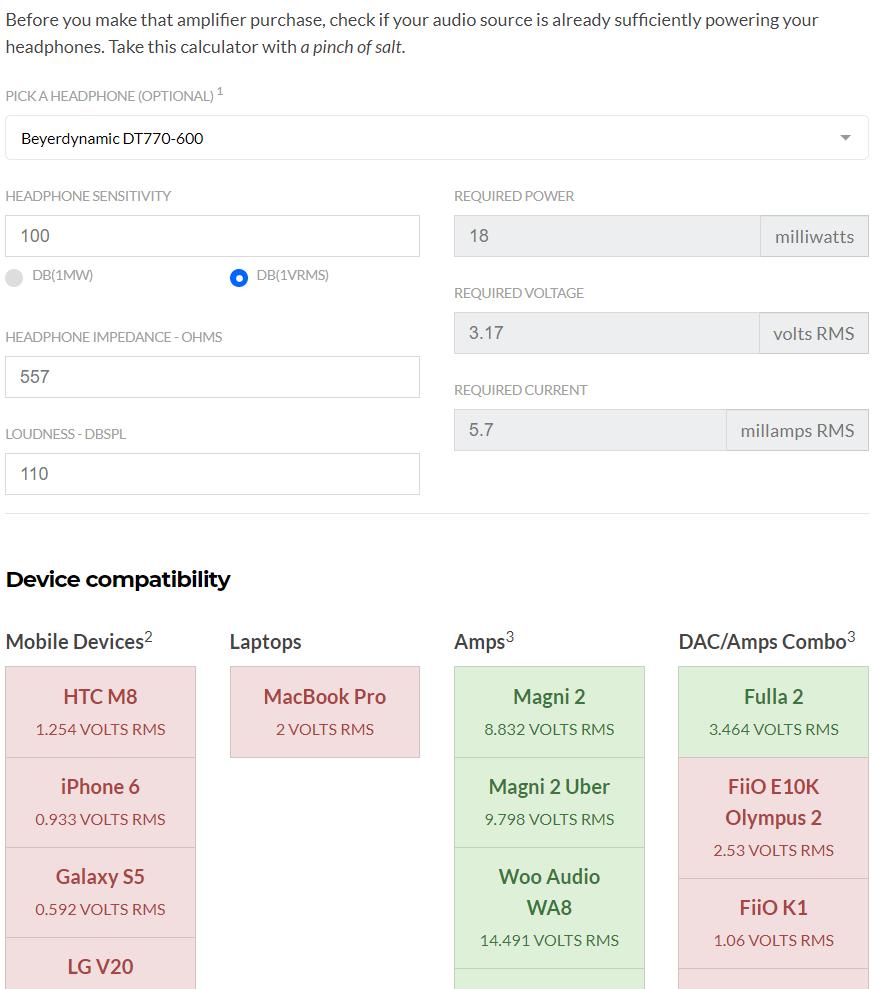This screenshot has width=873, height=989.
Task: Click the Fulla 2 DAC/amp card
Action: point(773,712)
